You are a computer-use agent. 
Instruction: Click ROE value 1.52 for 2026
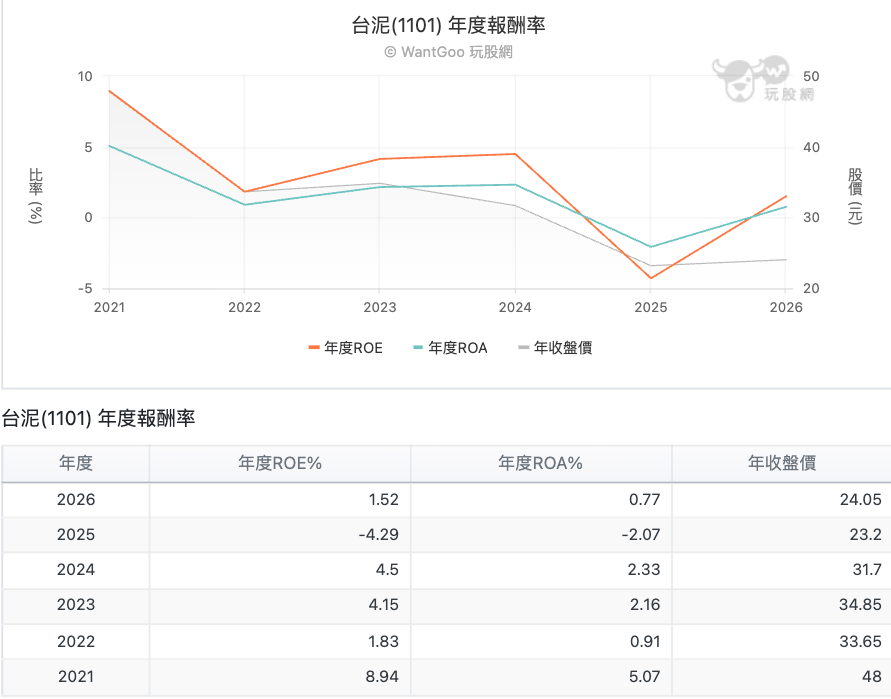(x=384, y=500)
